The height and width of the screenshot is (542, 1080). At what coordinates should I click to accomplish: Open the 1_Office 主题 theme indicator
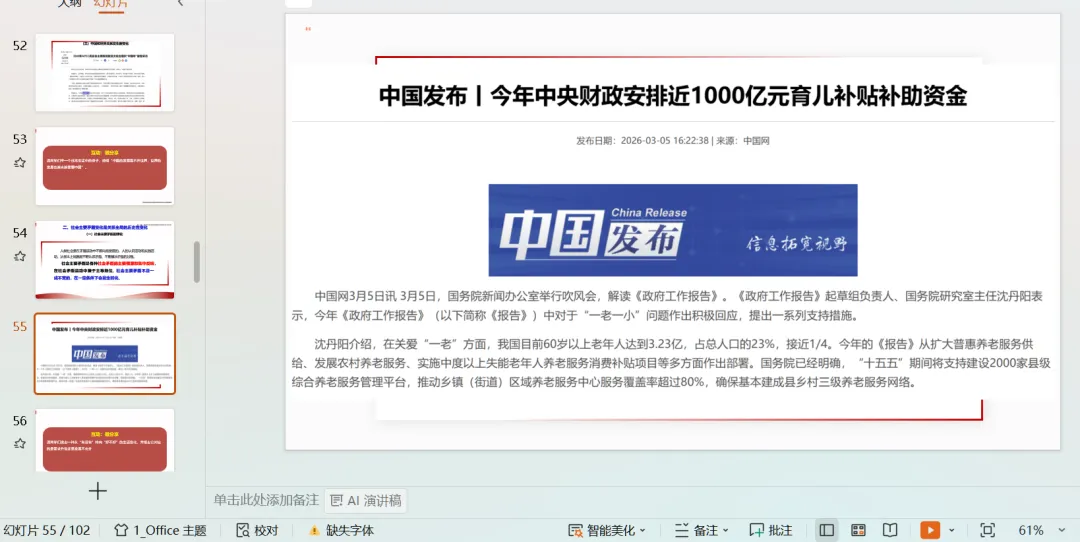(x=160, y=530)
